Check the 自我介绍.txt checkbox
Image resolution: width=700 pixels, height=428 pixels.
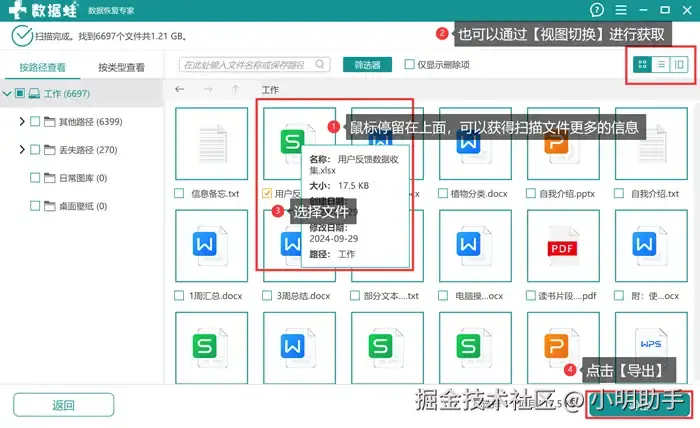click(x=619, y=193)
